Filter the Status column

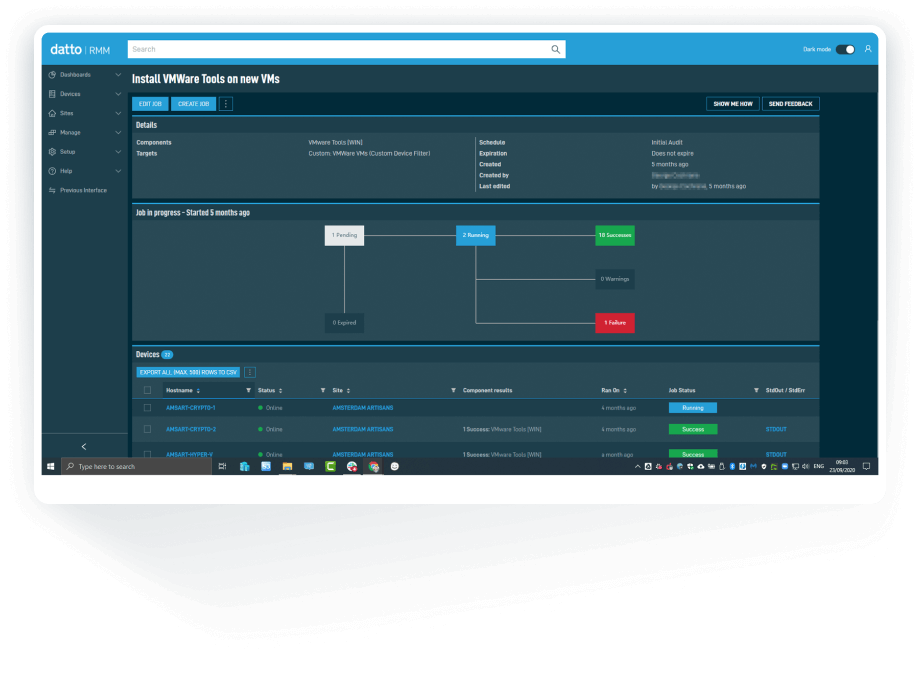tap(323, 390)
